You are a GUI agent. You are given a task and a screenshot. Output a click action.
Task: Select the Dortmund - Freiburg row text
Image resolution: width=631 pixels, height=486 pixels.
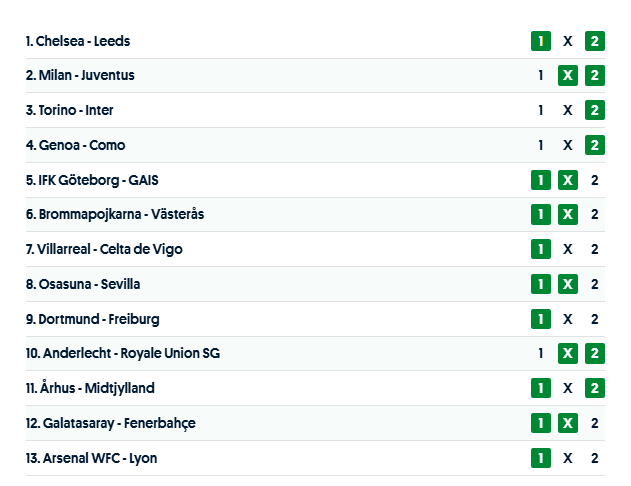point(93,319)
